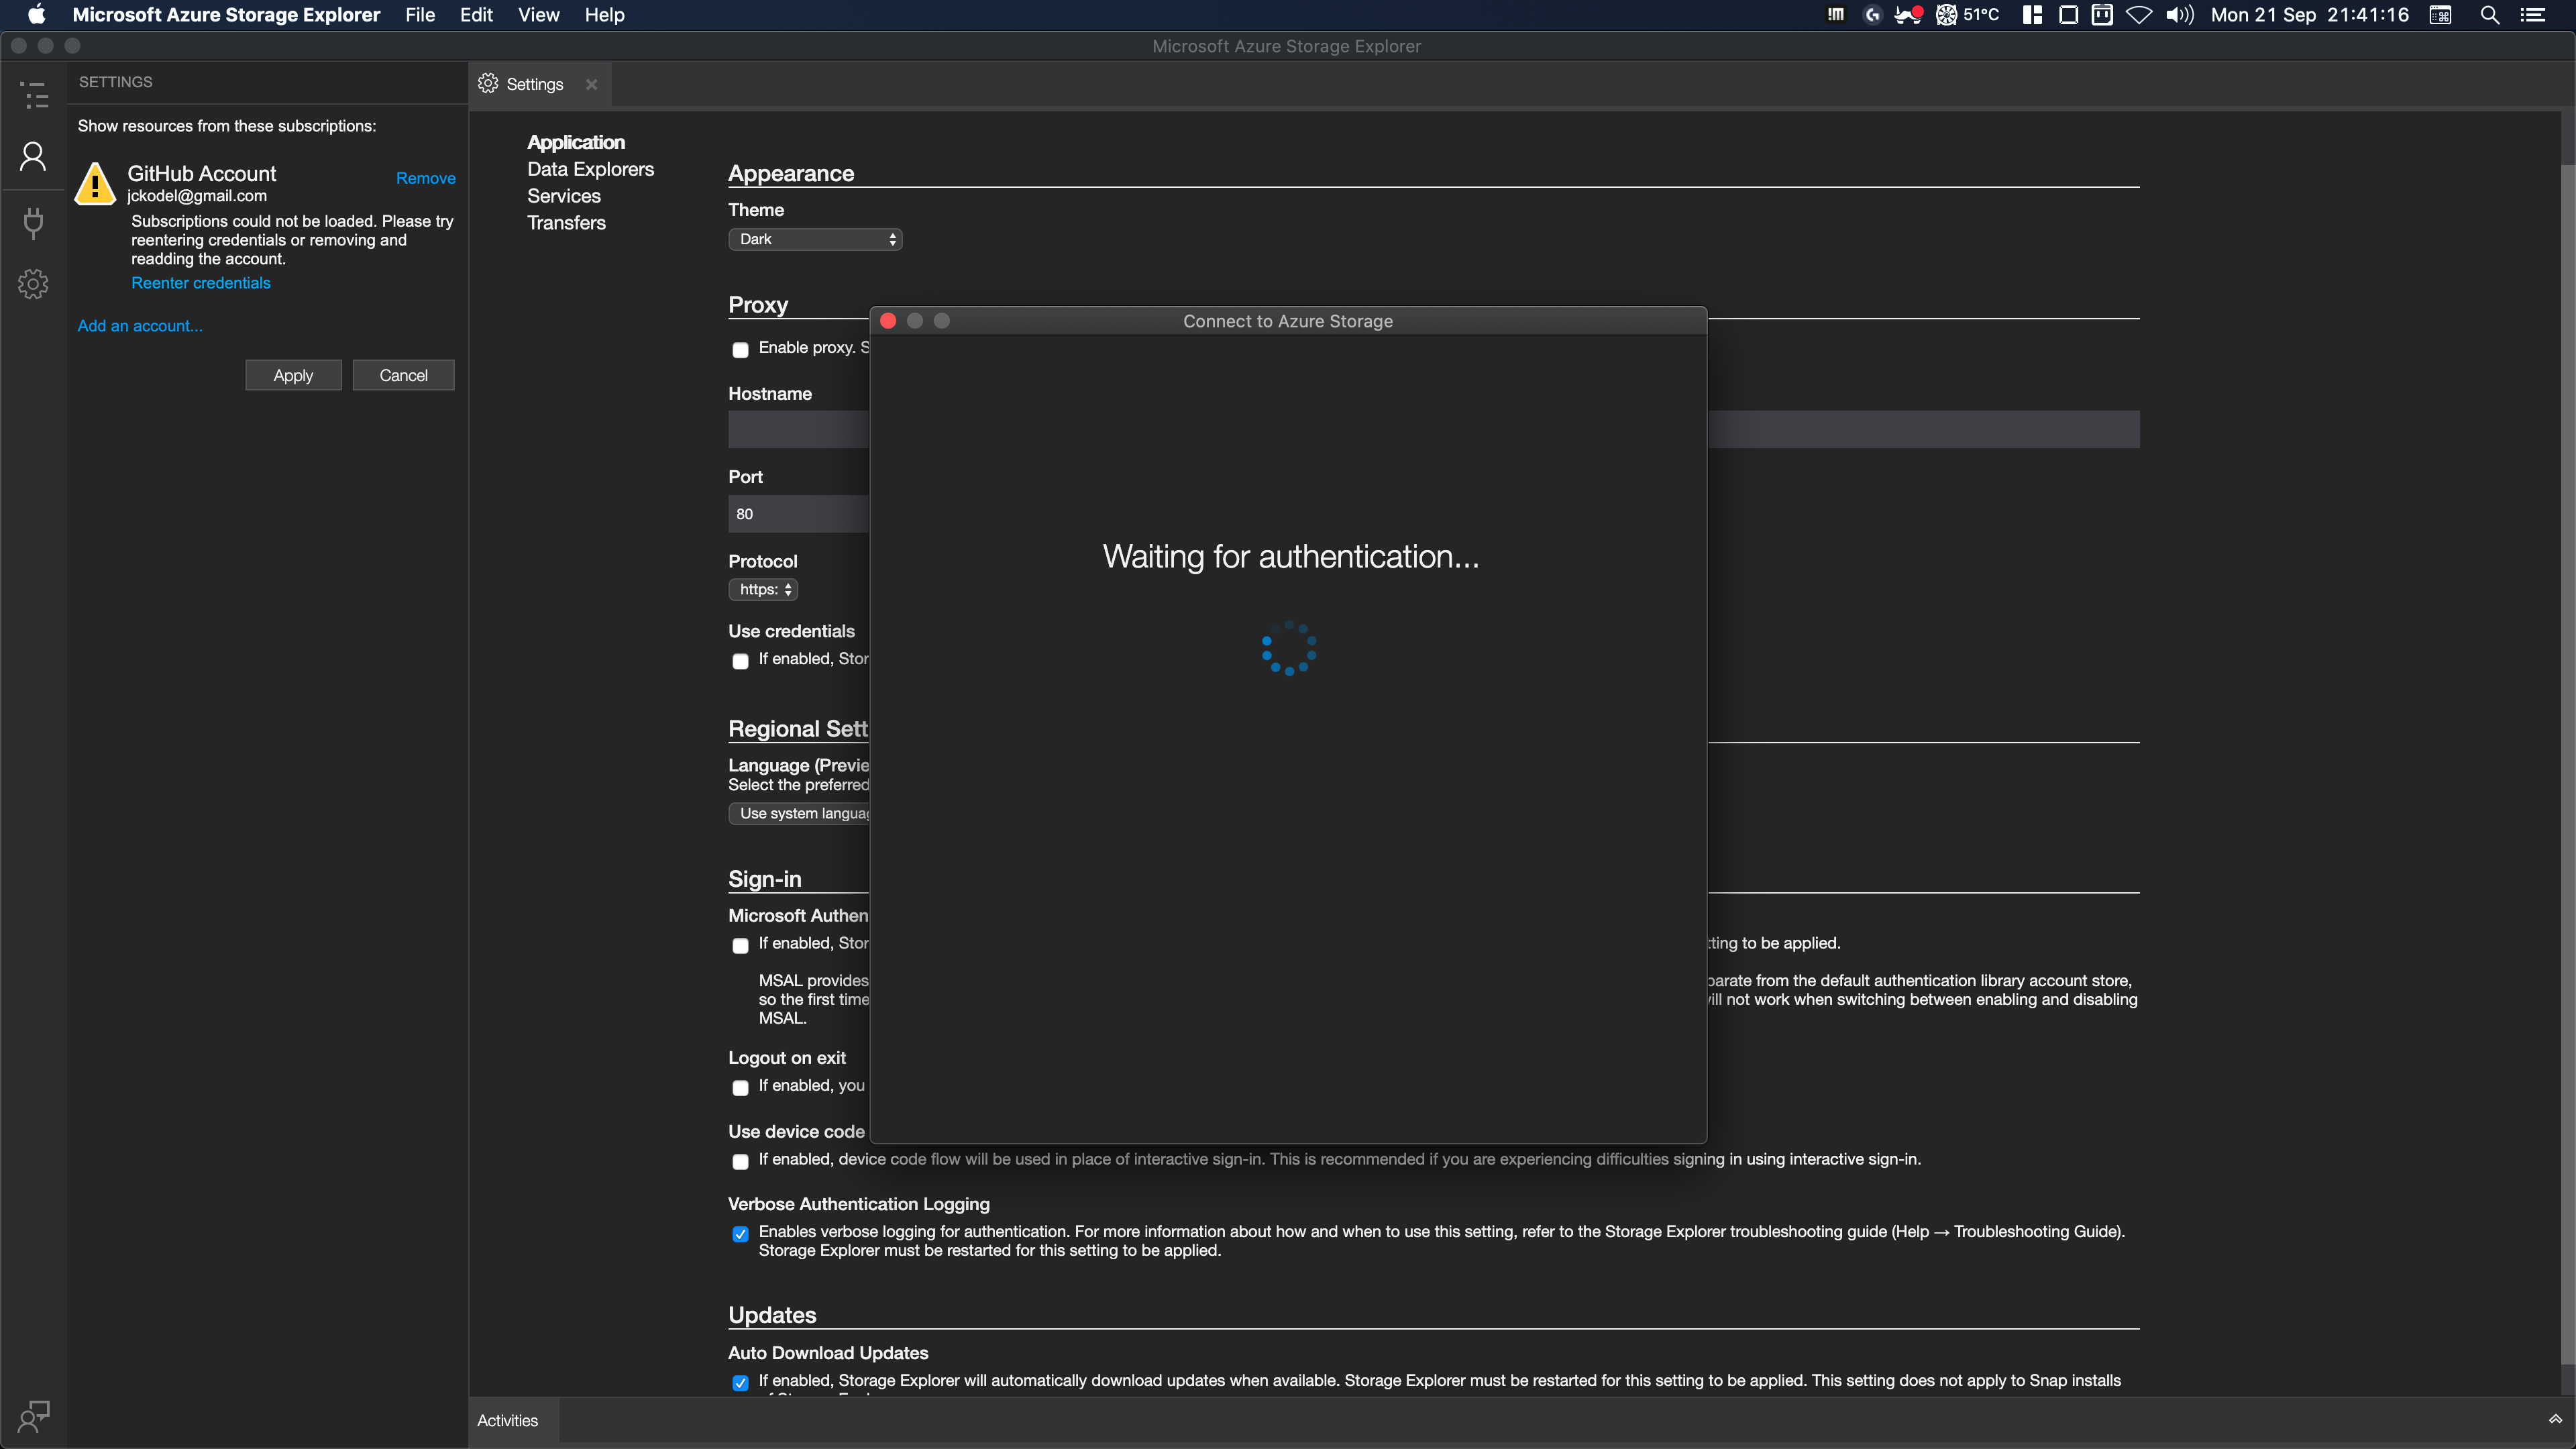
Task: Open the Explorer panel in the sidebar
Action: click(x=33, y=95)
